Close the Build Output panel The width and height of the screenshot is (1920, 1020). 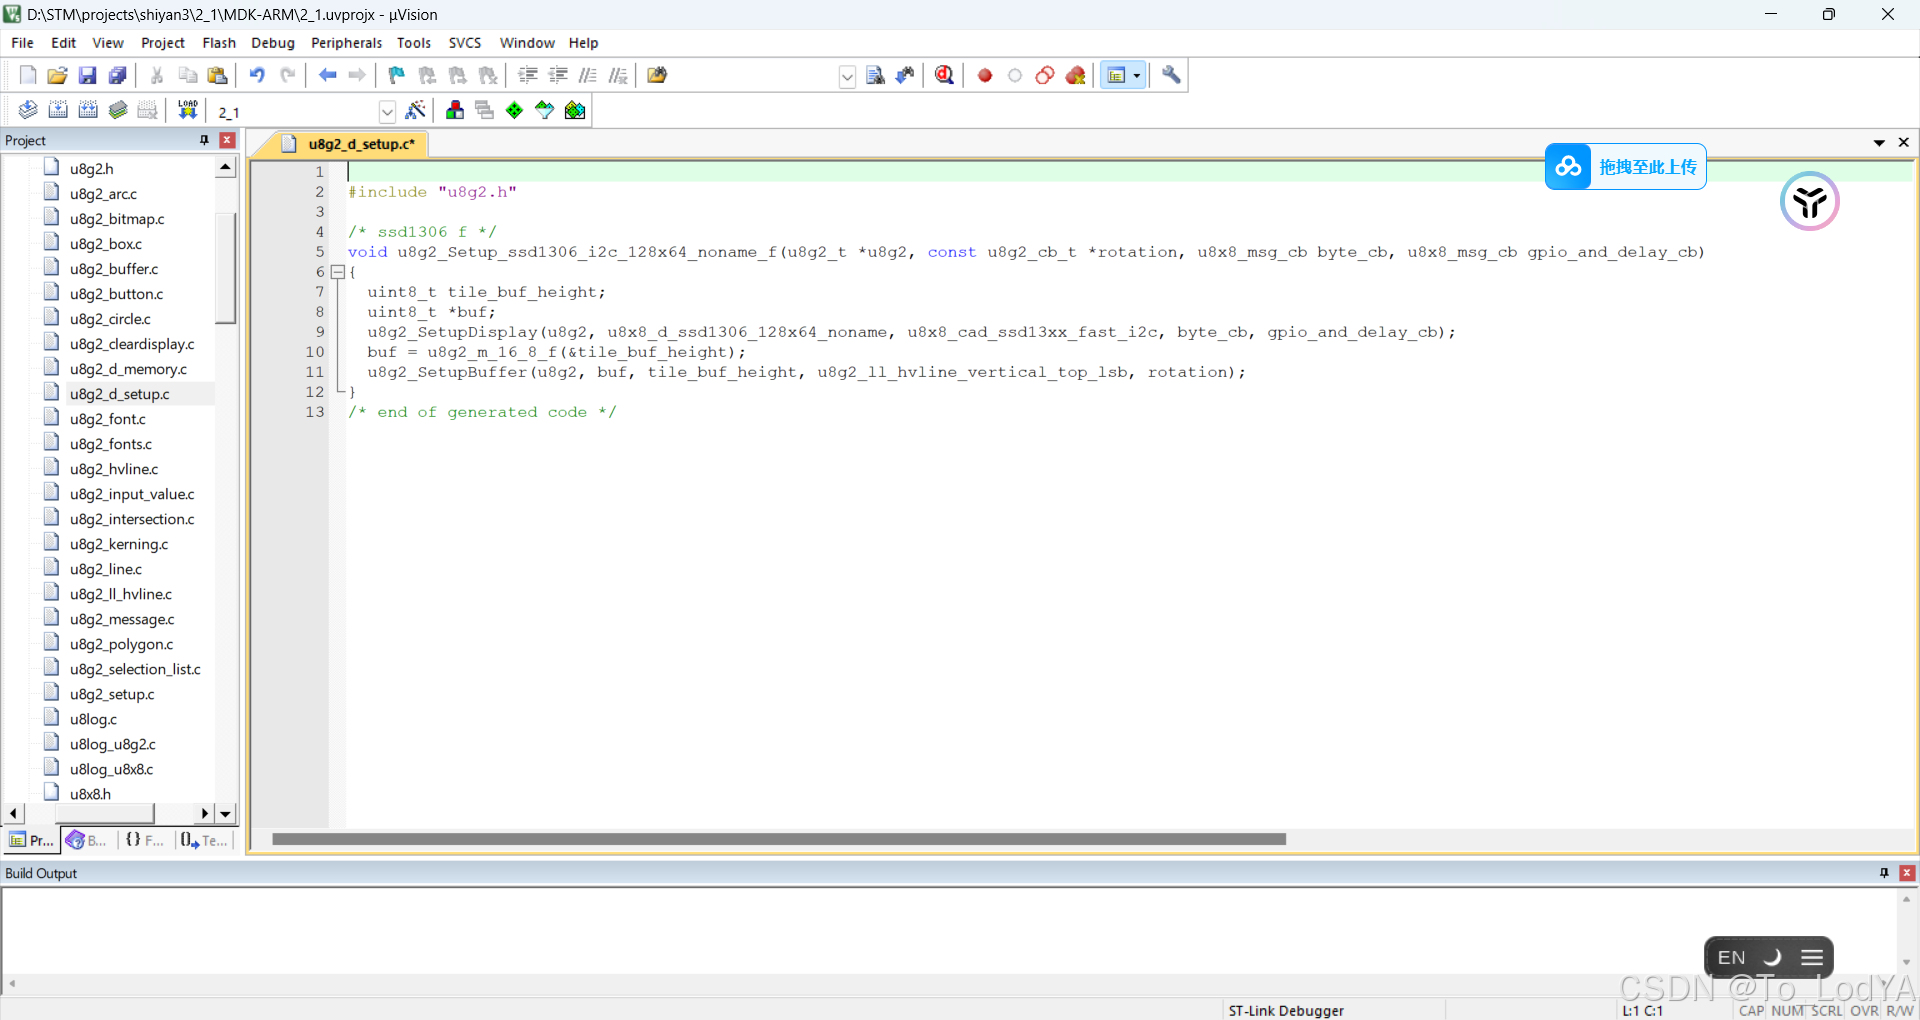click(x=1907, y=873)
